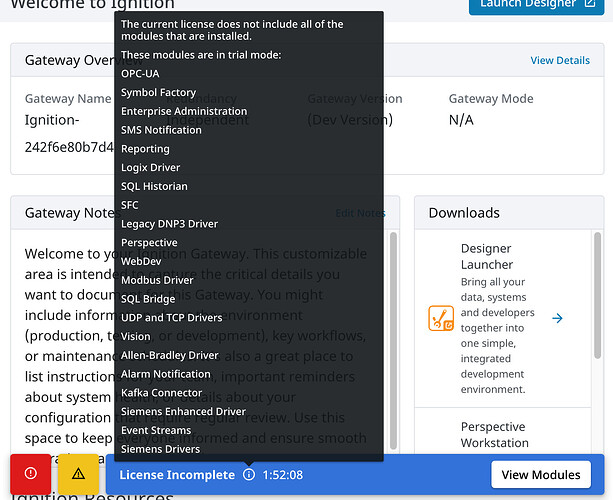Click the Edit Notes link
Screen dimensions: 613x500
click(360, 213)
